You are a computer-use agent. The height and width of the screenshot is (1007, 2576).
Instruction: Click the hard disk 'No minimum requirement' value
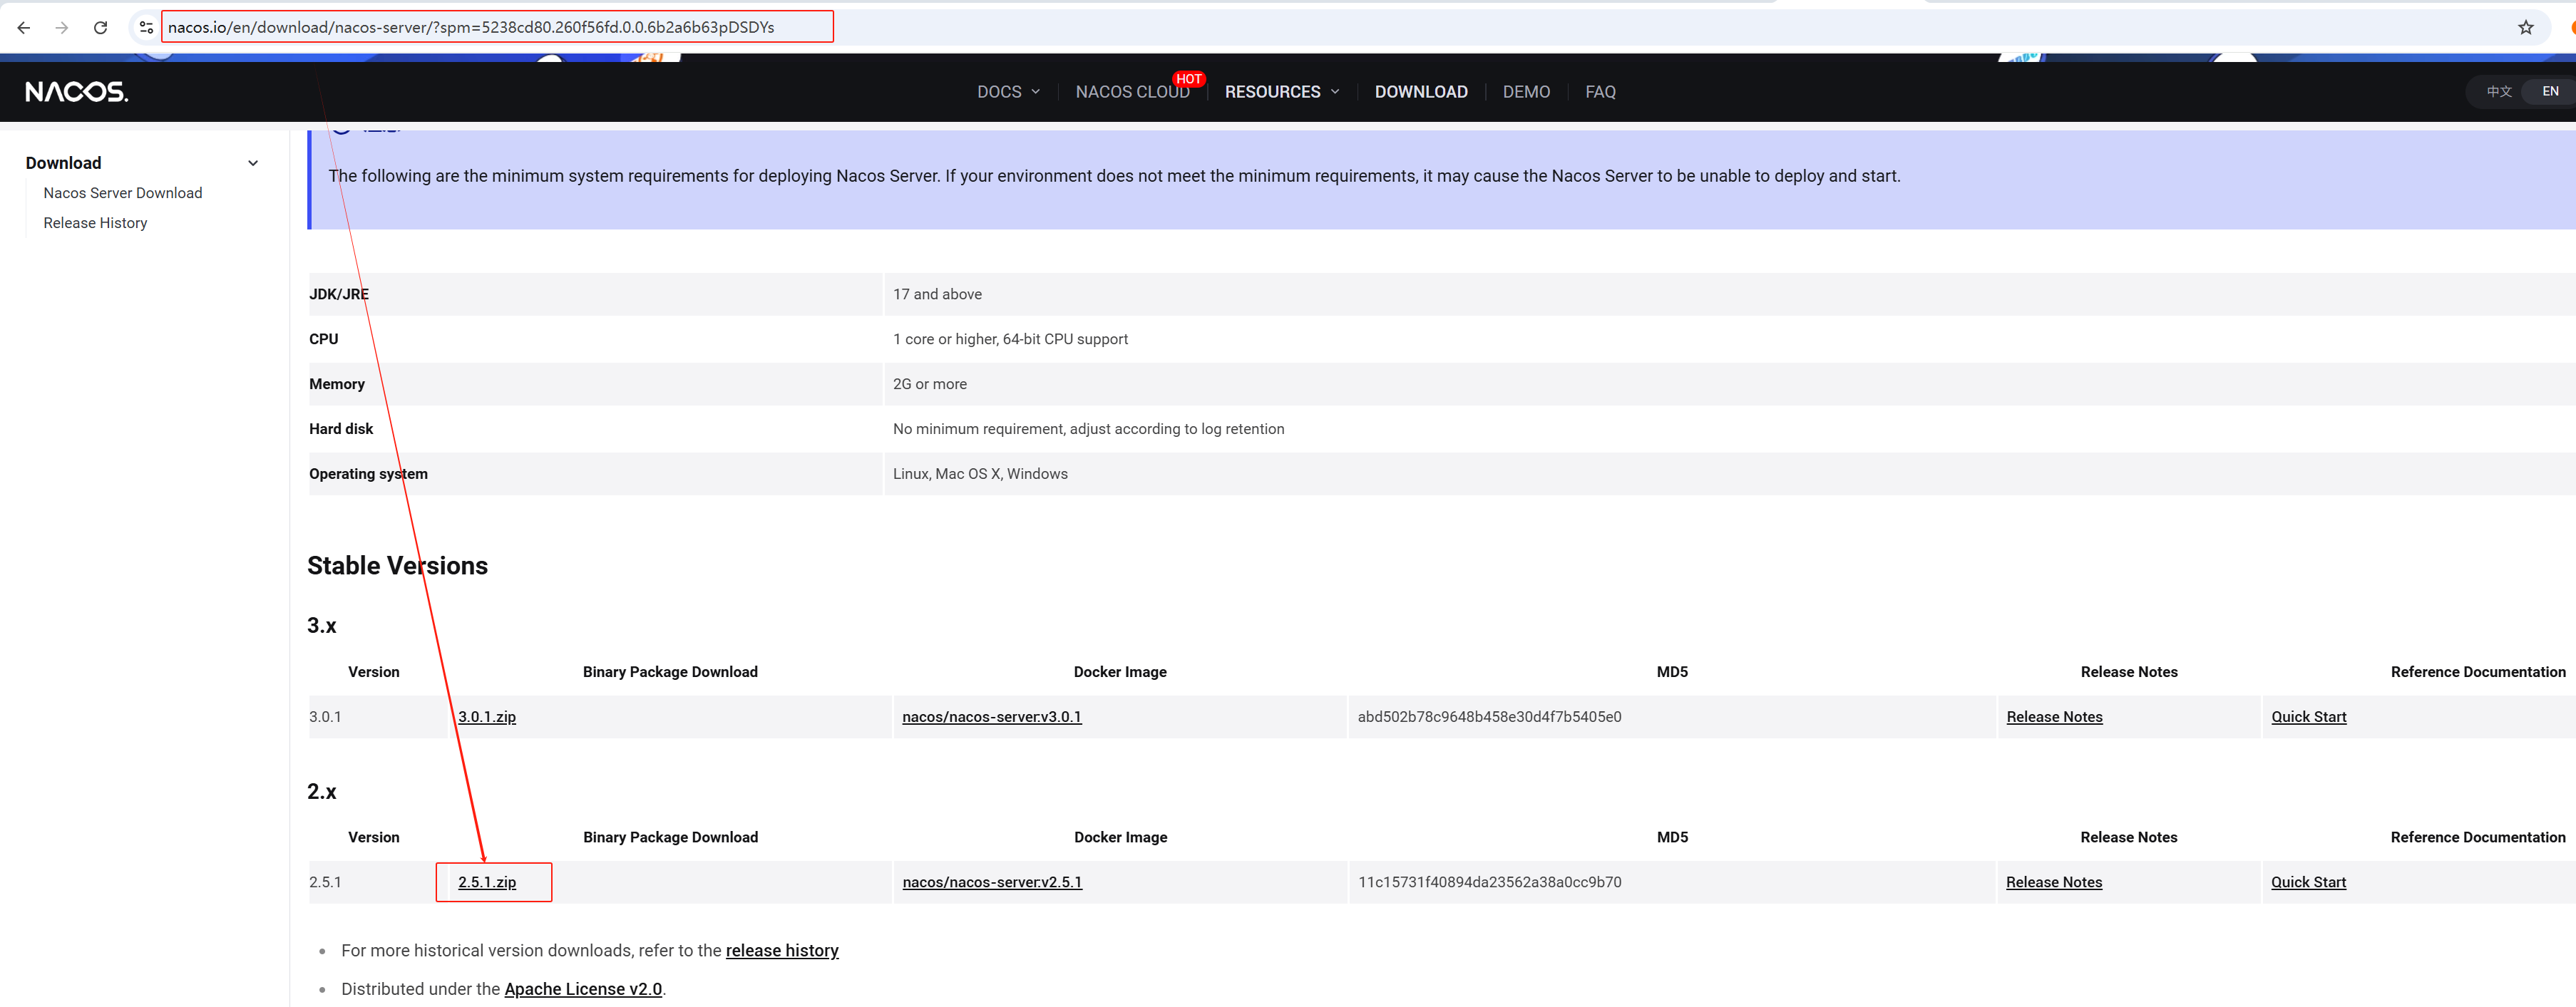[1088, 429]
